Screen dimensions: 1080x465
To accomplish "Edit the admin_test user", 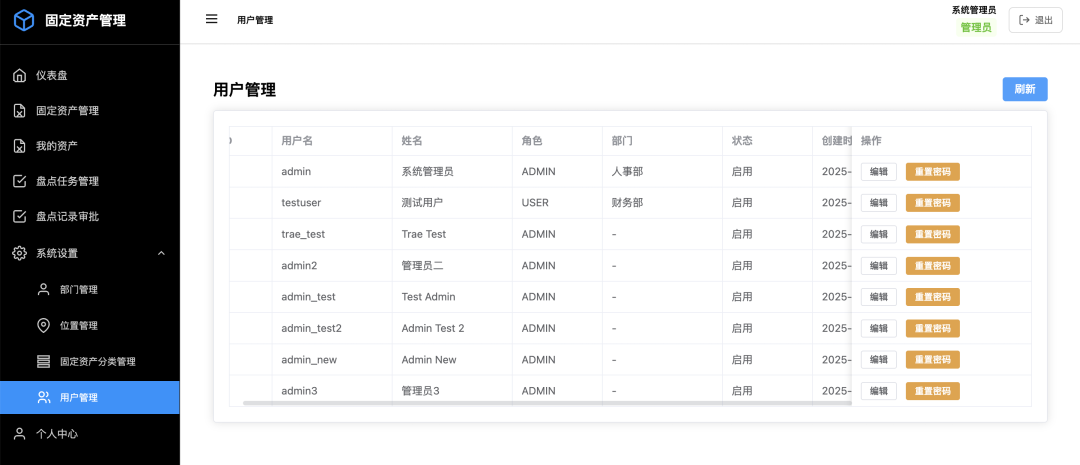I will coord(879,297).
